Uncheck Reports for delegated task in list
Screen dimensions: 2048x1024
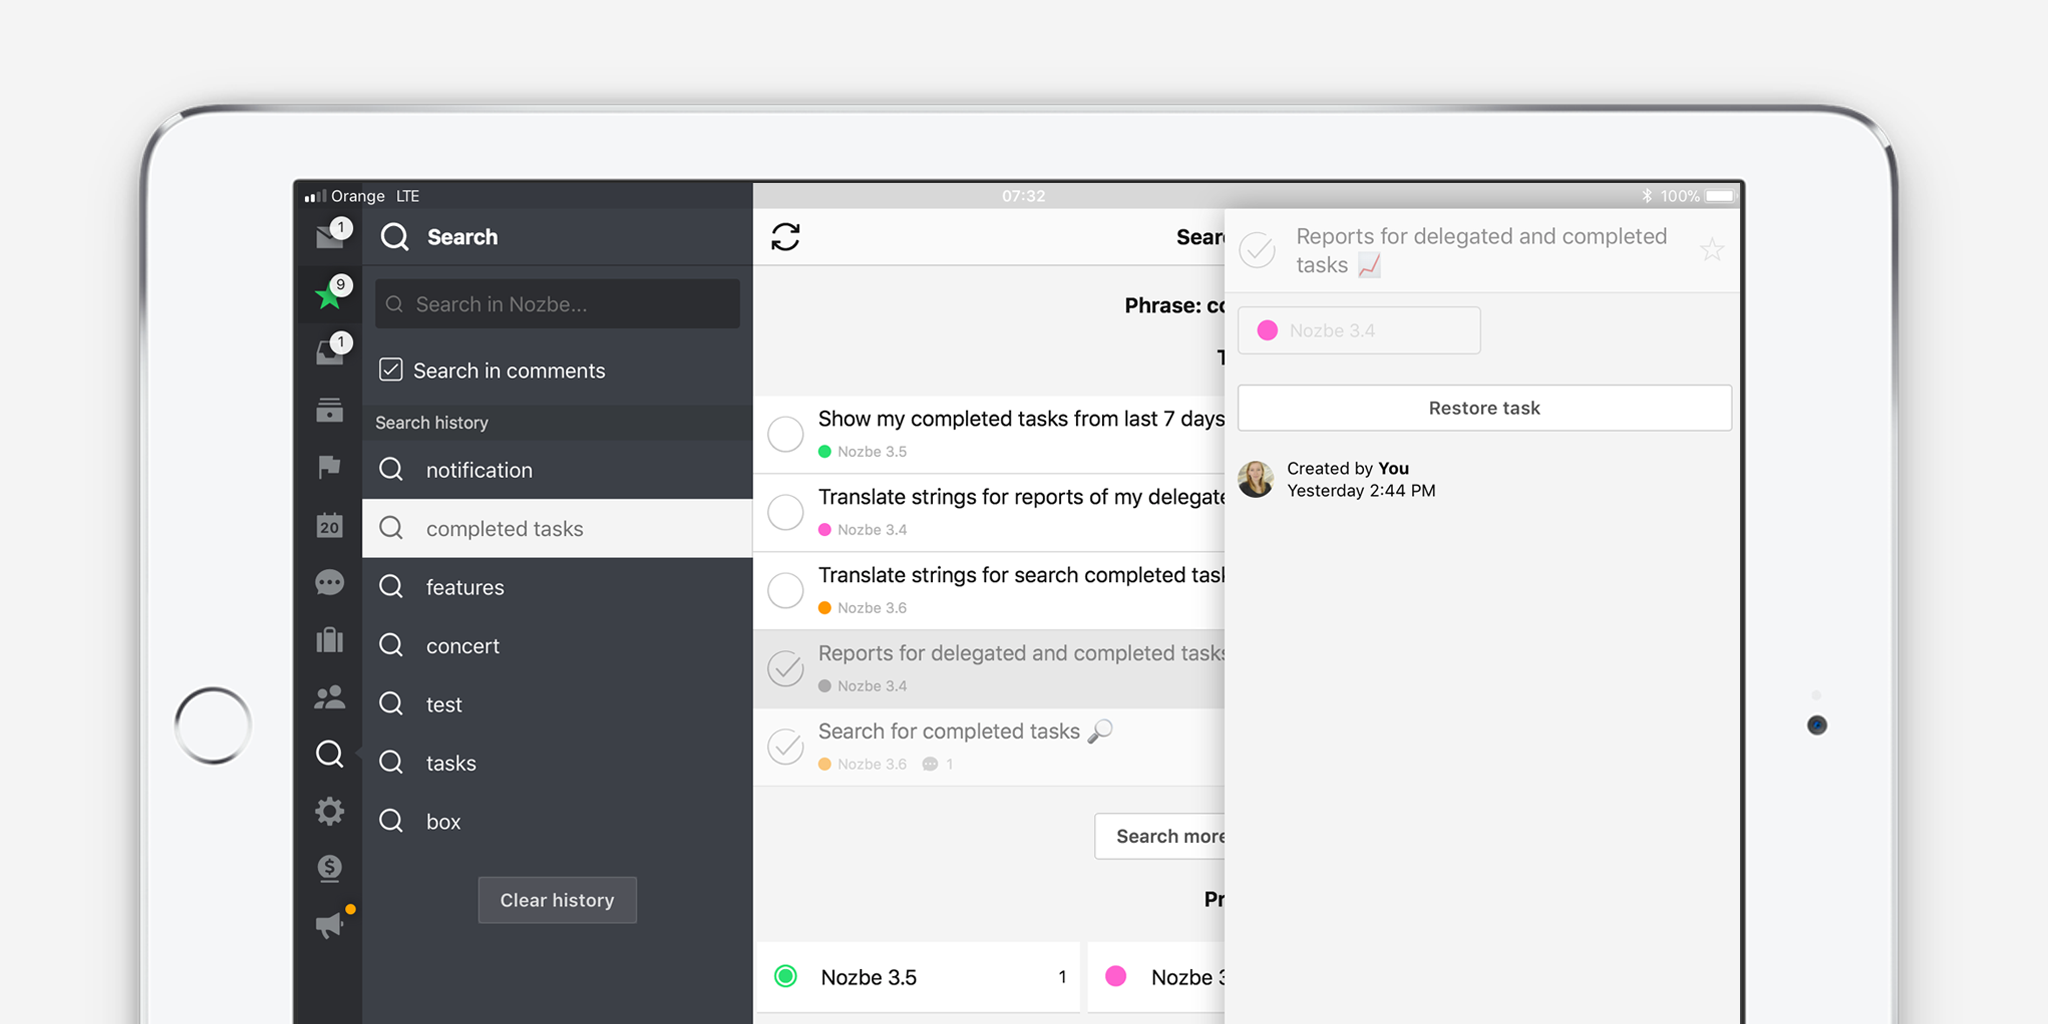click(786, 668)
